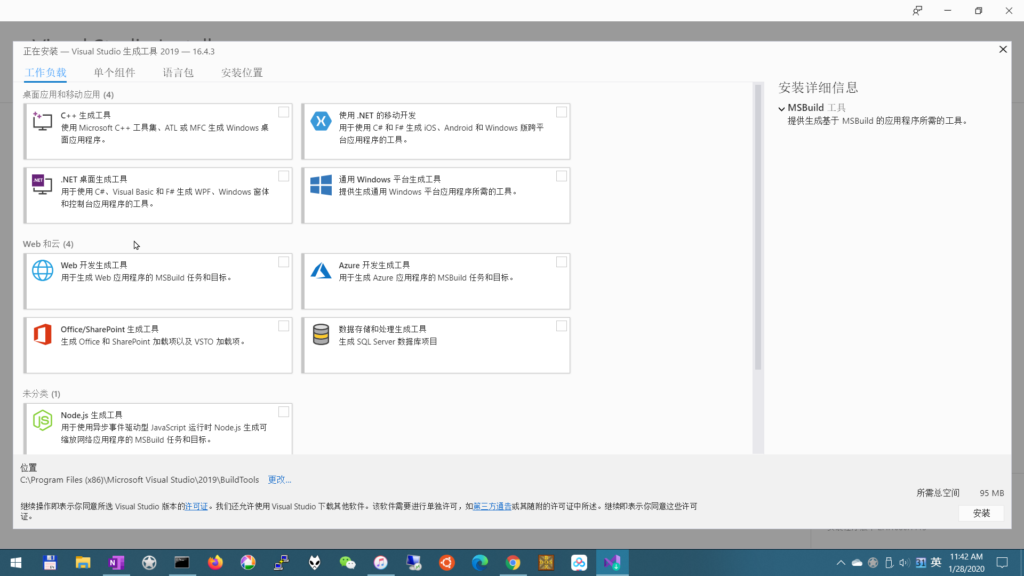
Task: Click the 更改... link to change location
Action: click(279, 480)
